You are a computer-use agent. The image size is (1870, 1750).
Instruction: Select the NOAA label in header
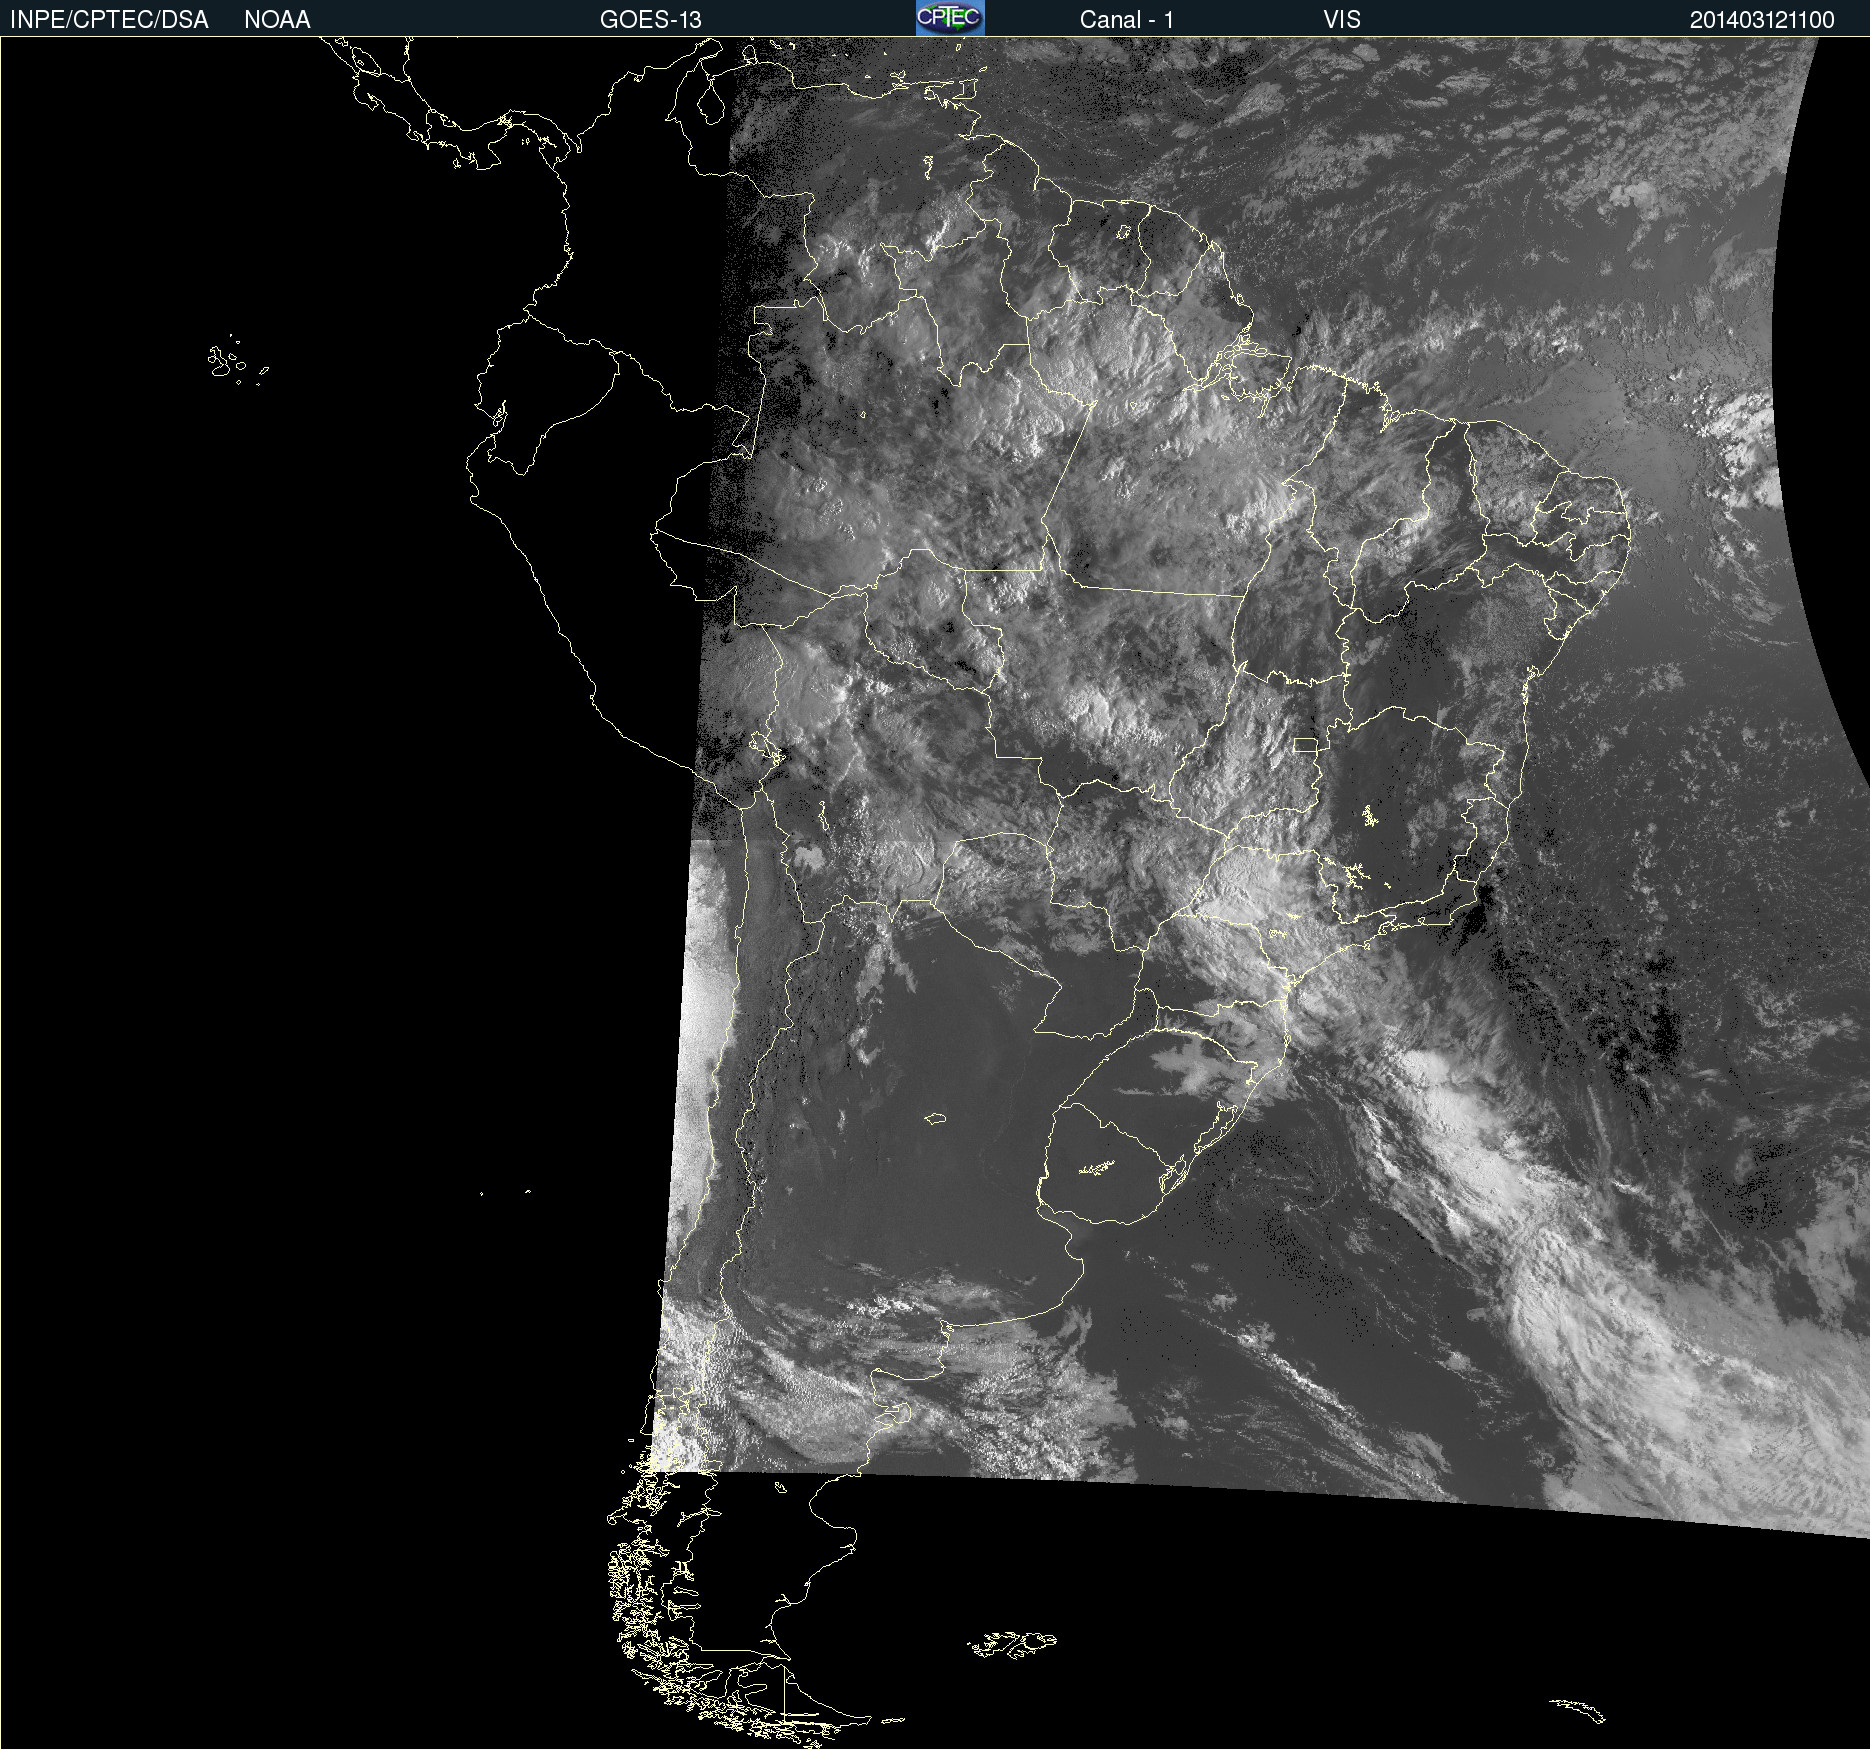pos(277,20)
